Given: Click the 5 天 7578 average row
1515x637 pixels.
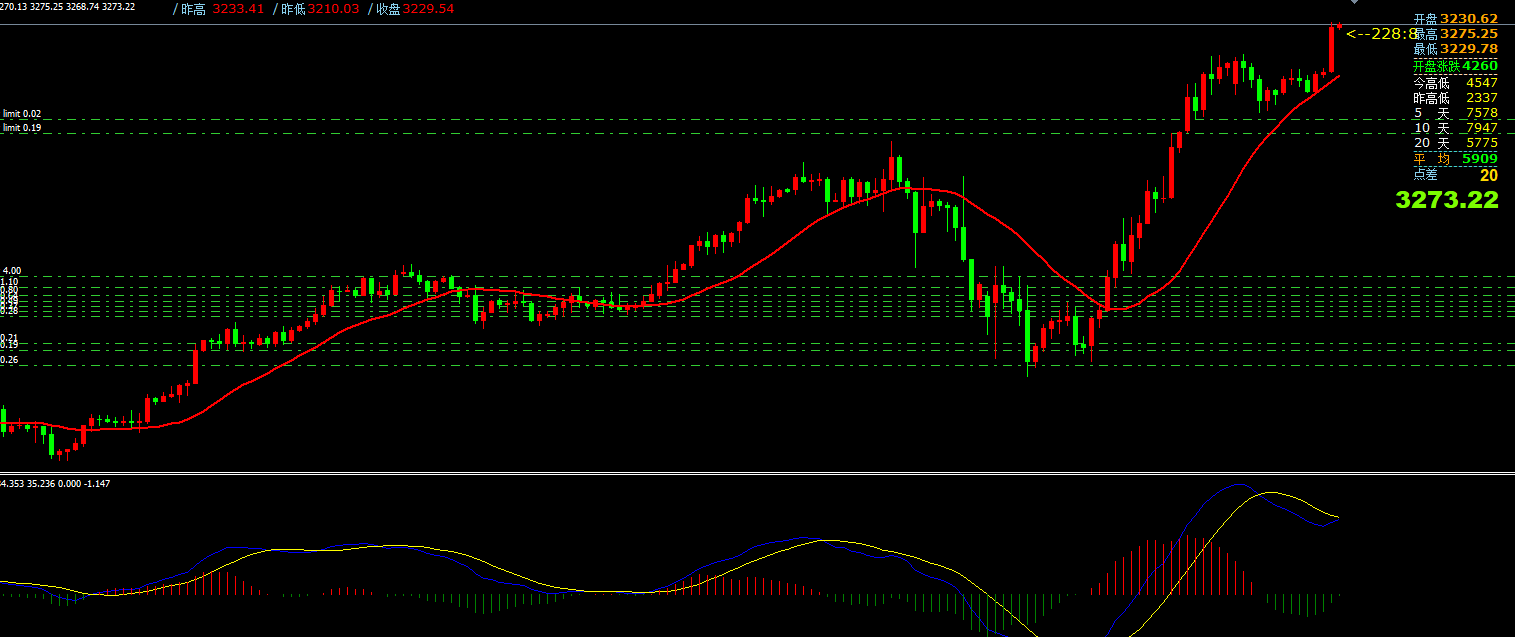Looking at the screenshot, I should [1455, 113].
